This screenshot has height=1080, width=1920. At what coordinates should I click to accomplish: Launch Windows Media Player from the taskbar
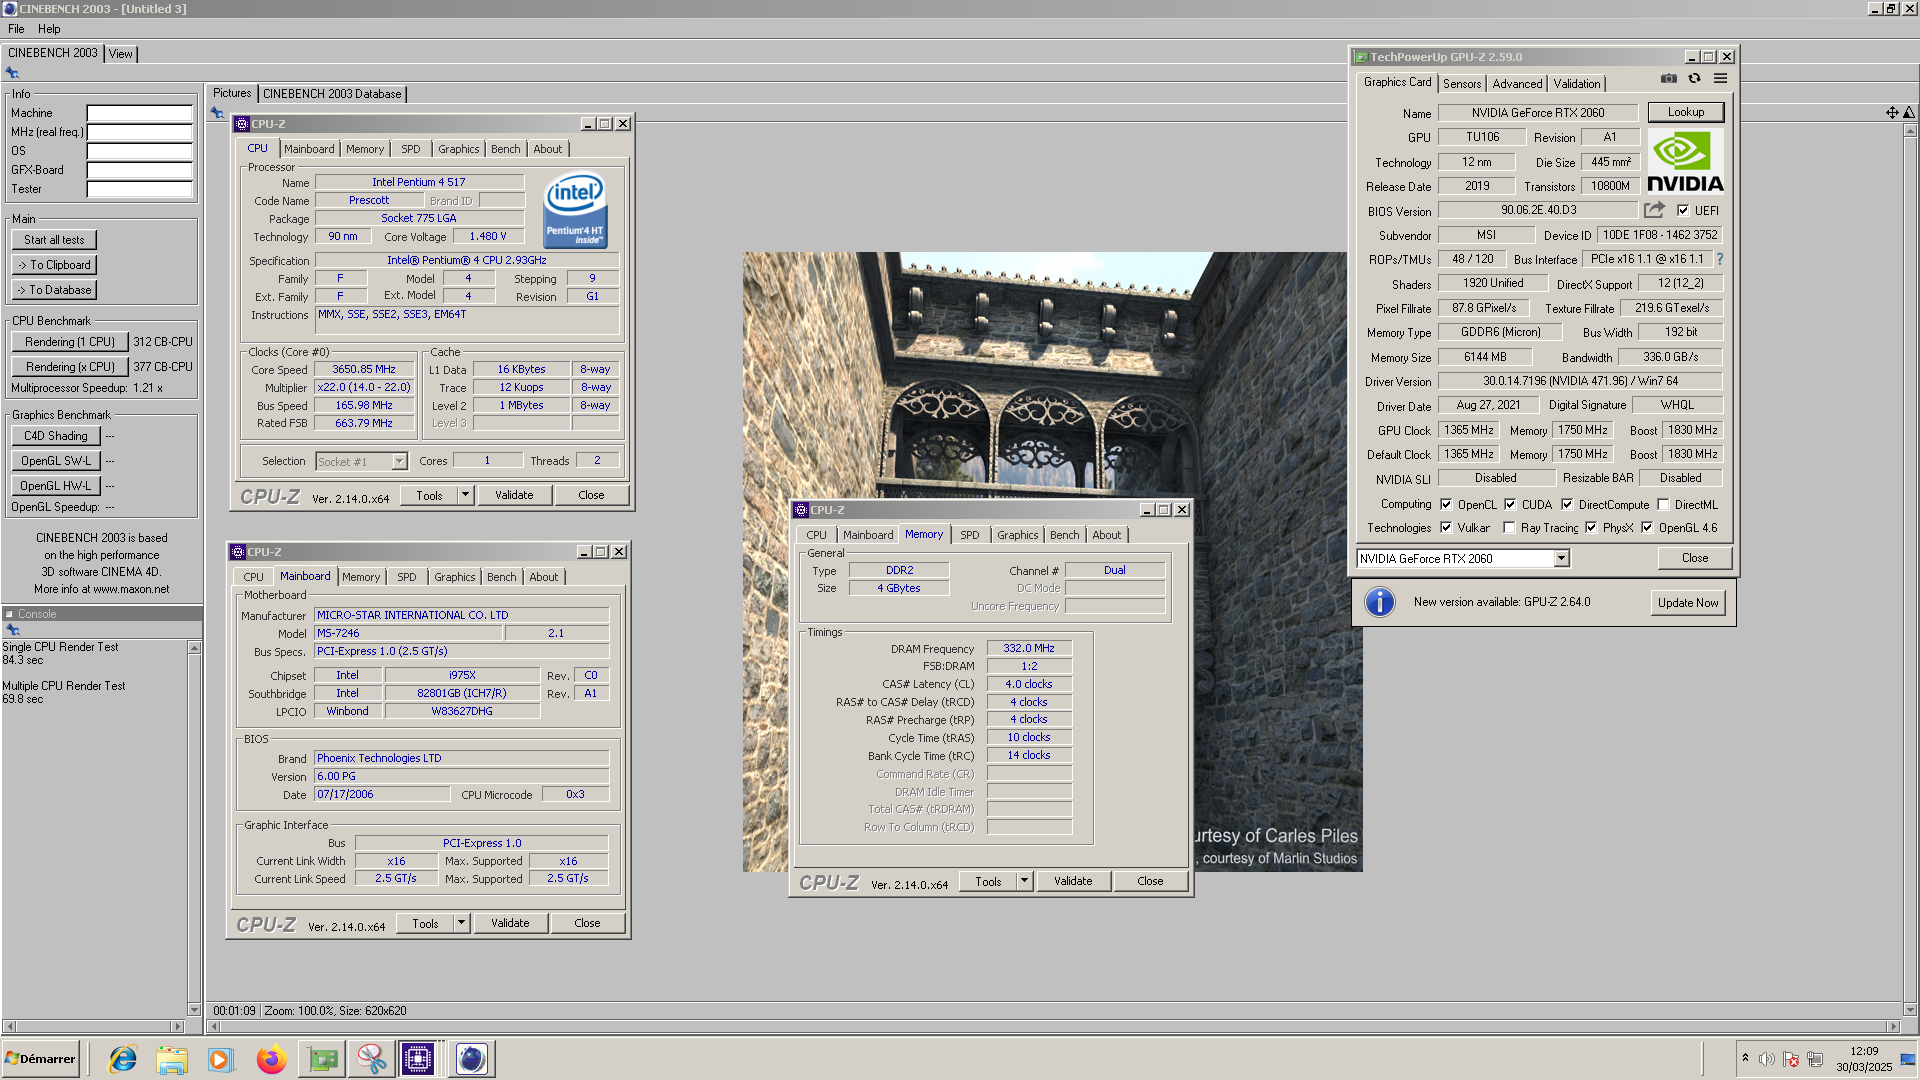point(220,1059)
